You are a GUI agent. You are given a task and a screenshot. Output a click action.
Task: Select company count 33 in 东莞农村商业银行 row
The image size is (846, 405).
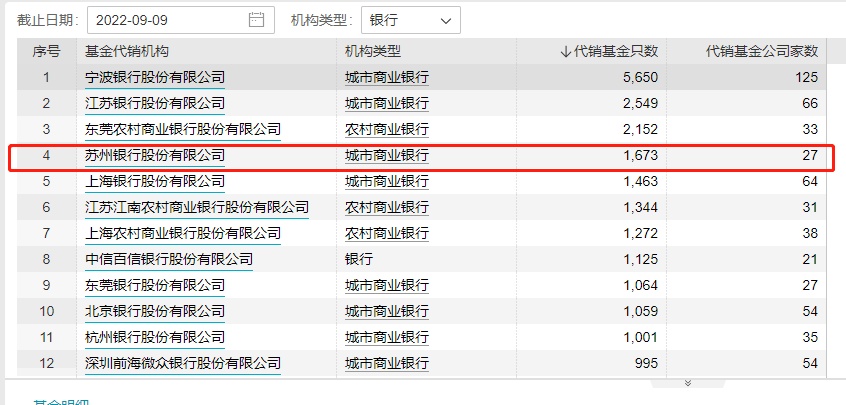(x=810, y=129)
